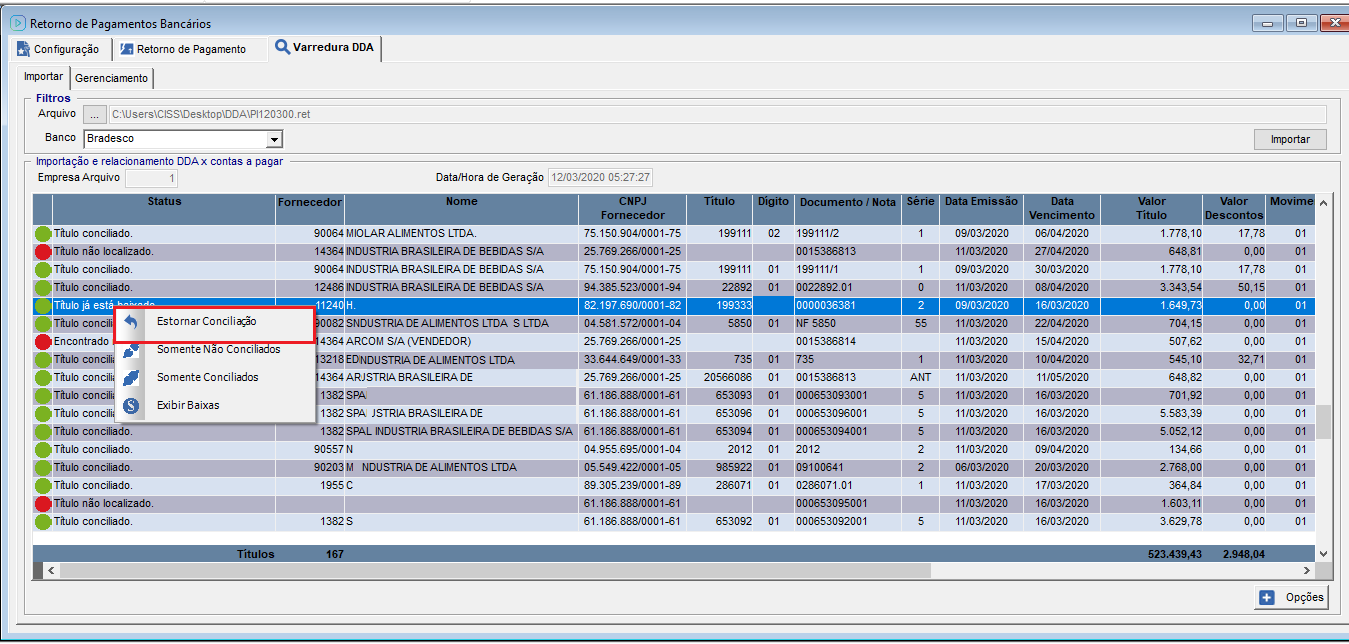Choose Exibir Baixas from context menu
1349x644 pixels.
click(187, 406)
